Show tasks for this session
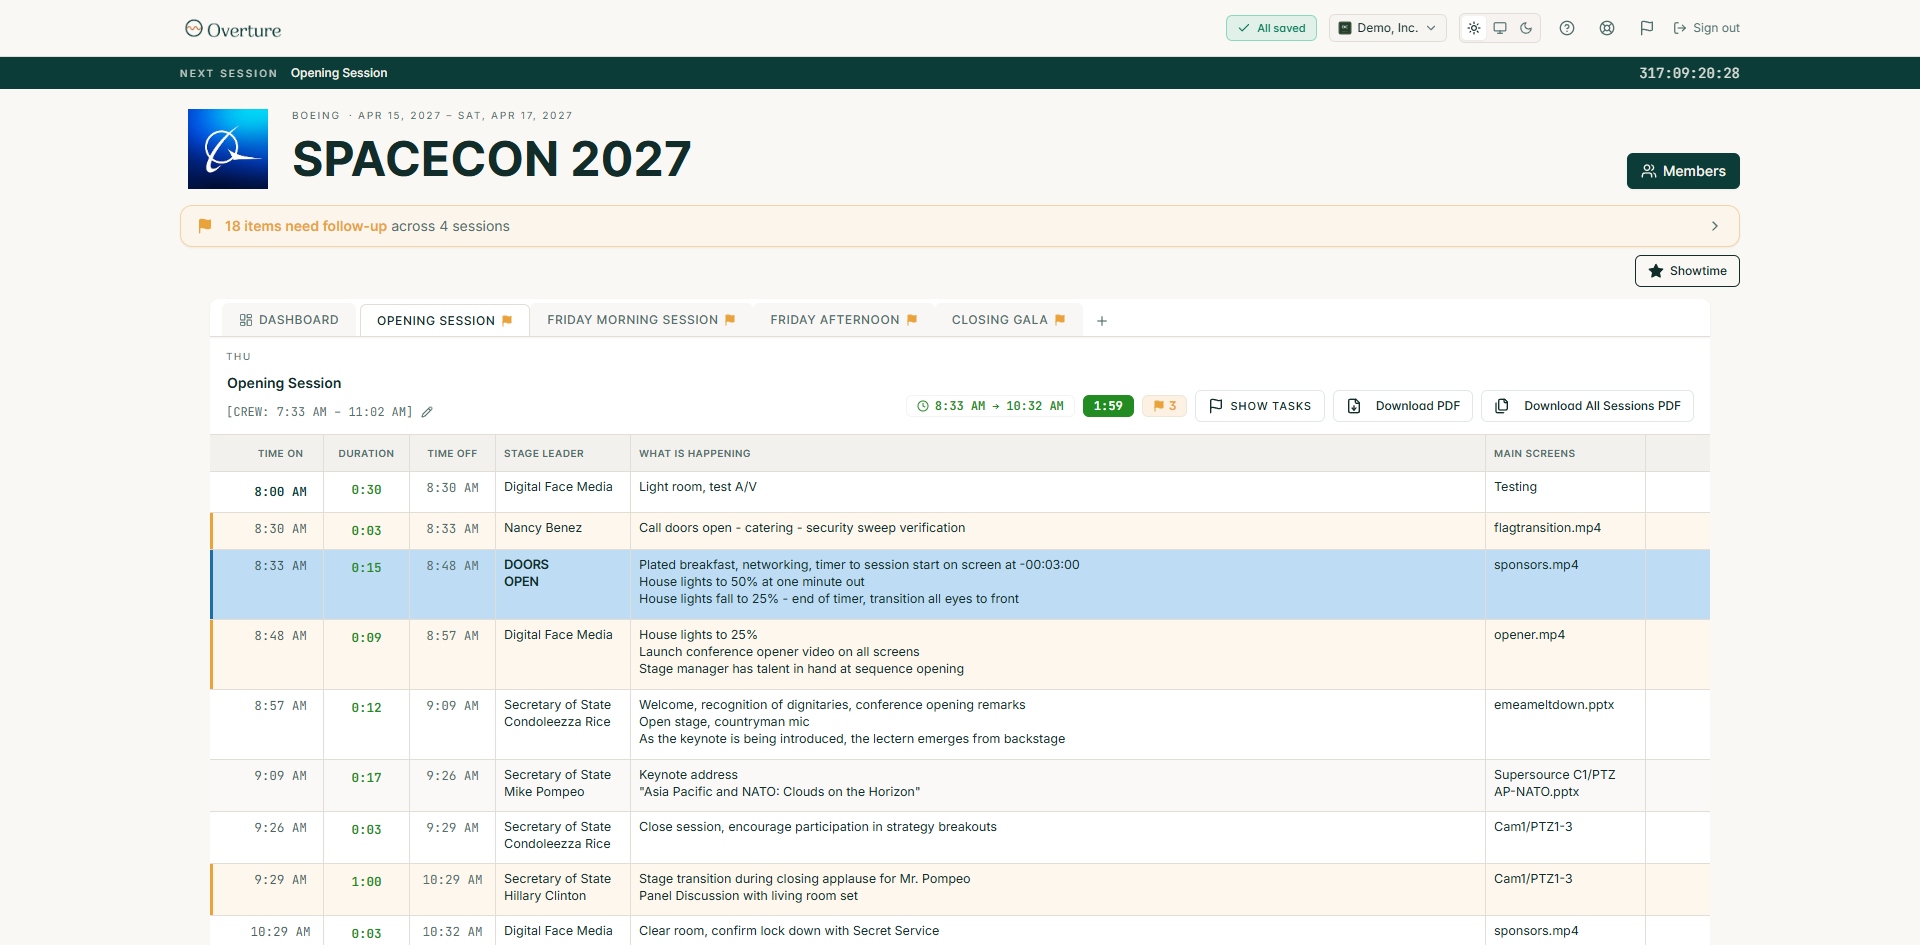 [x=1260, y=406]
